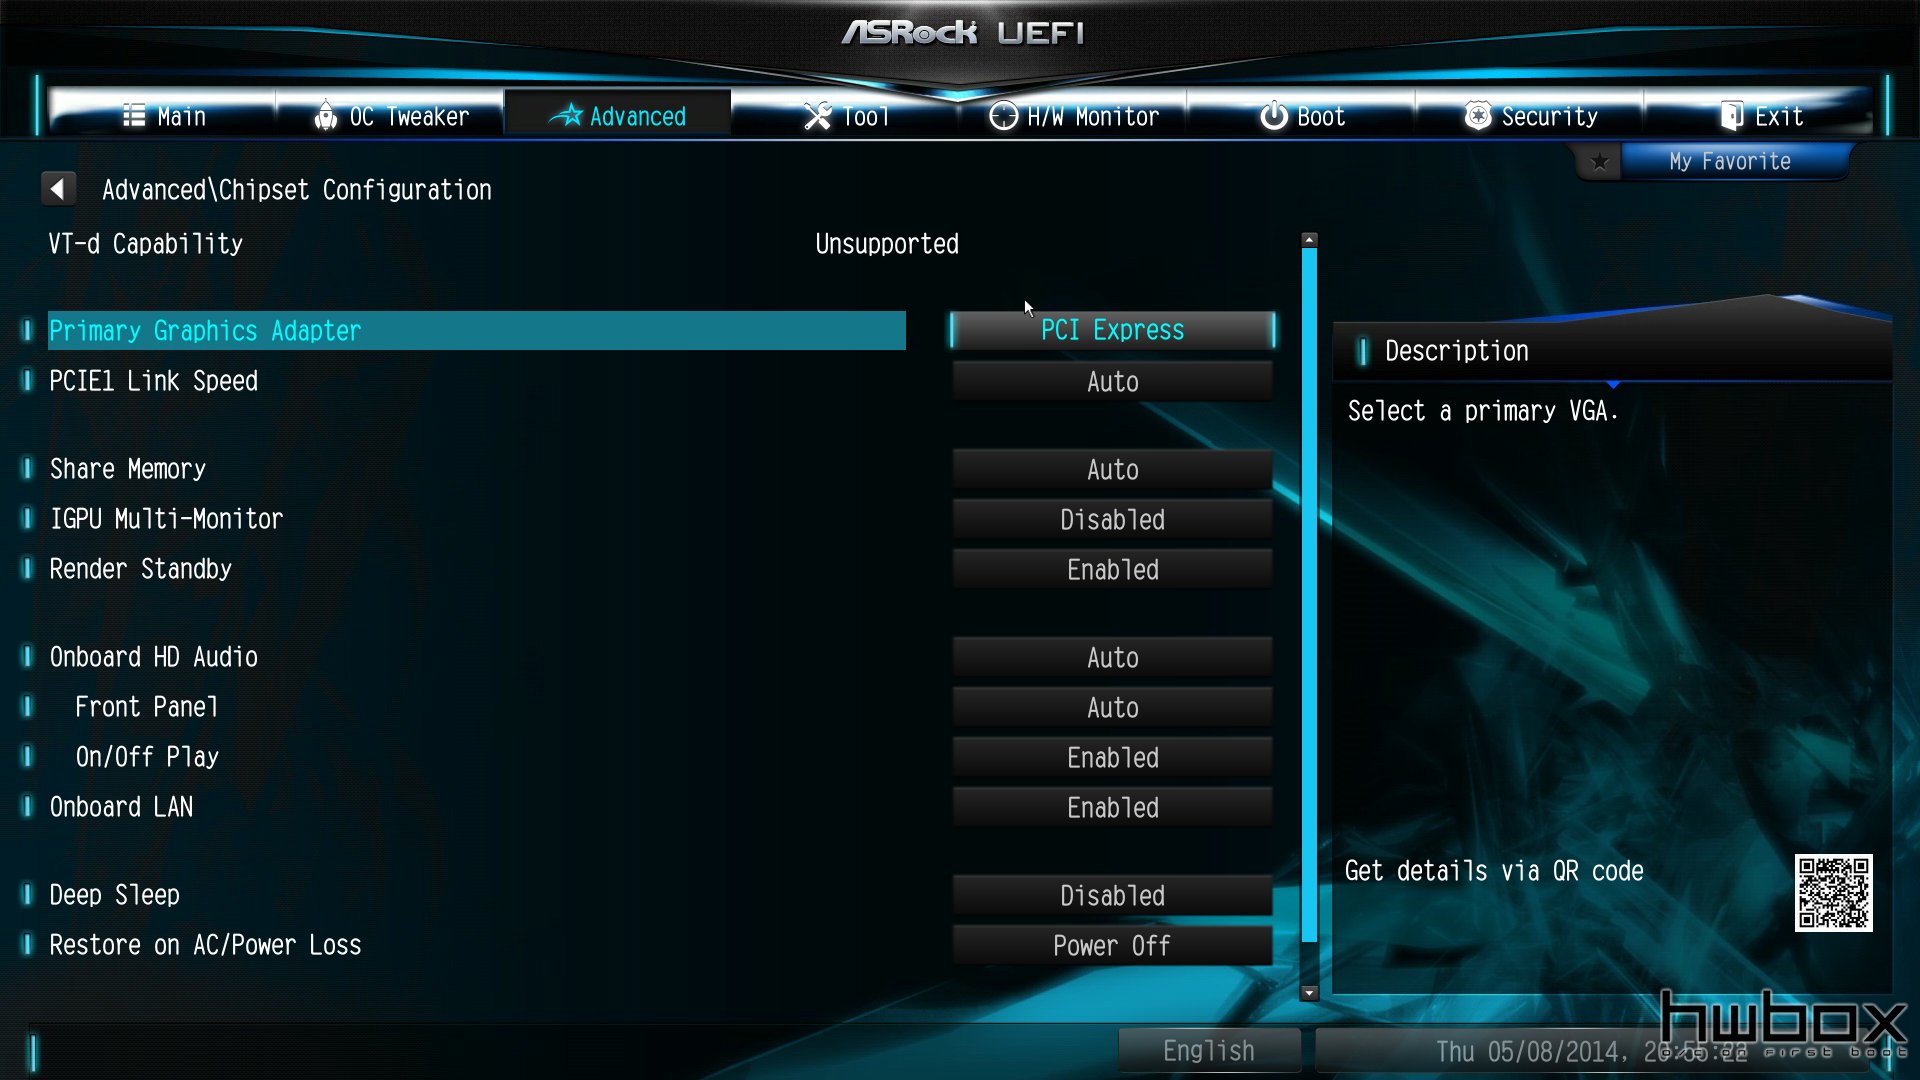Open the PCIE1 Link Speed dropdown
Viewport: 1920px width, 1080px height.
(1112, 381)
